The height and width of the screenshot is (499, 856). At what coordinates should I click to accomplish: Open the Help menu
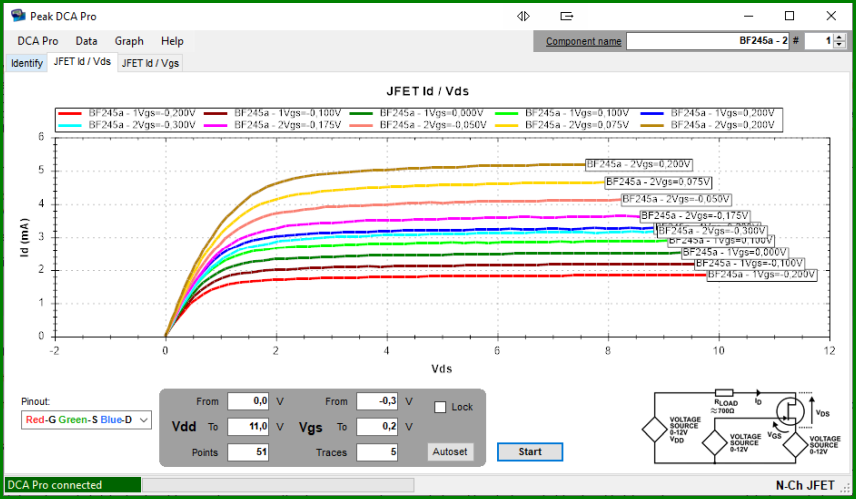[x=172, y=41]
